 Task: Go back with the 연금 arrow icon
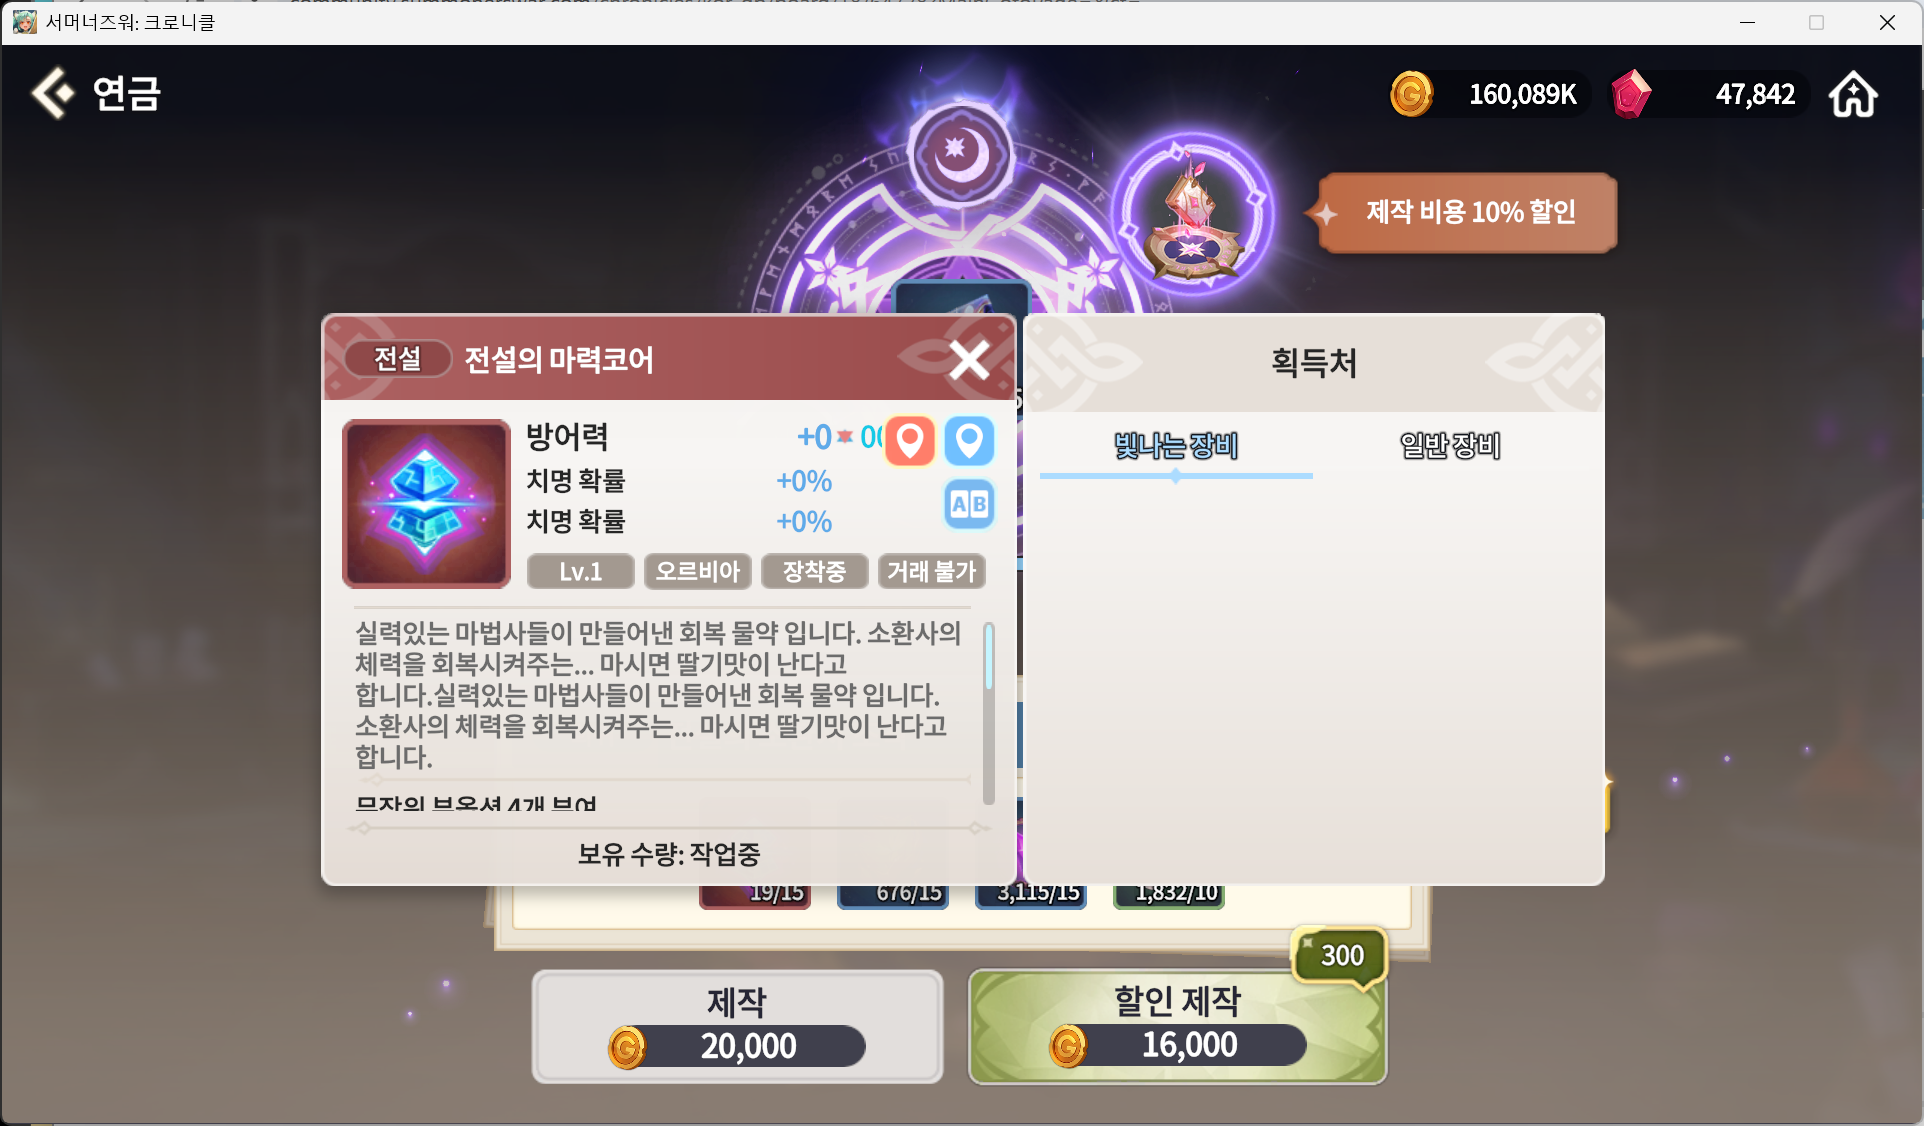pyautogui.click(x=53, y=93)
